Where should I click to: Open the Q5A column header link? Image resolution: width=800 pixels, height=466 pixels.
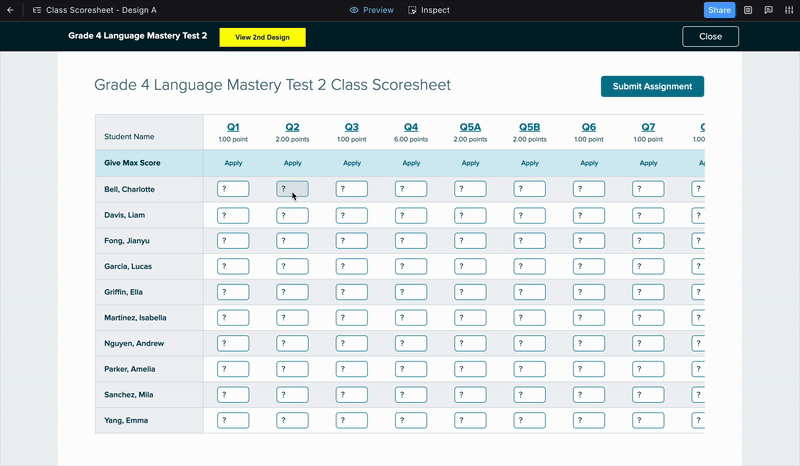click(x=470, y=127)
